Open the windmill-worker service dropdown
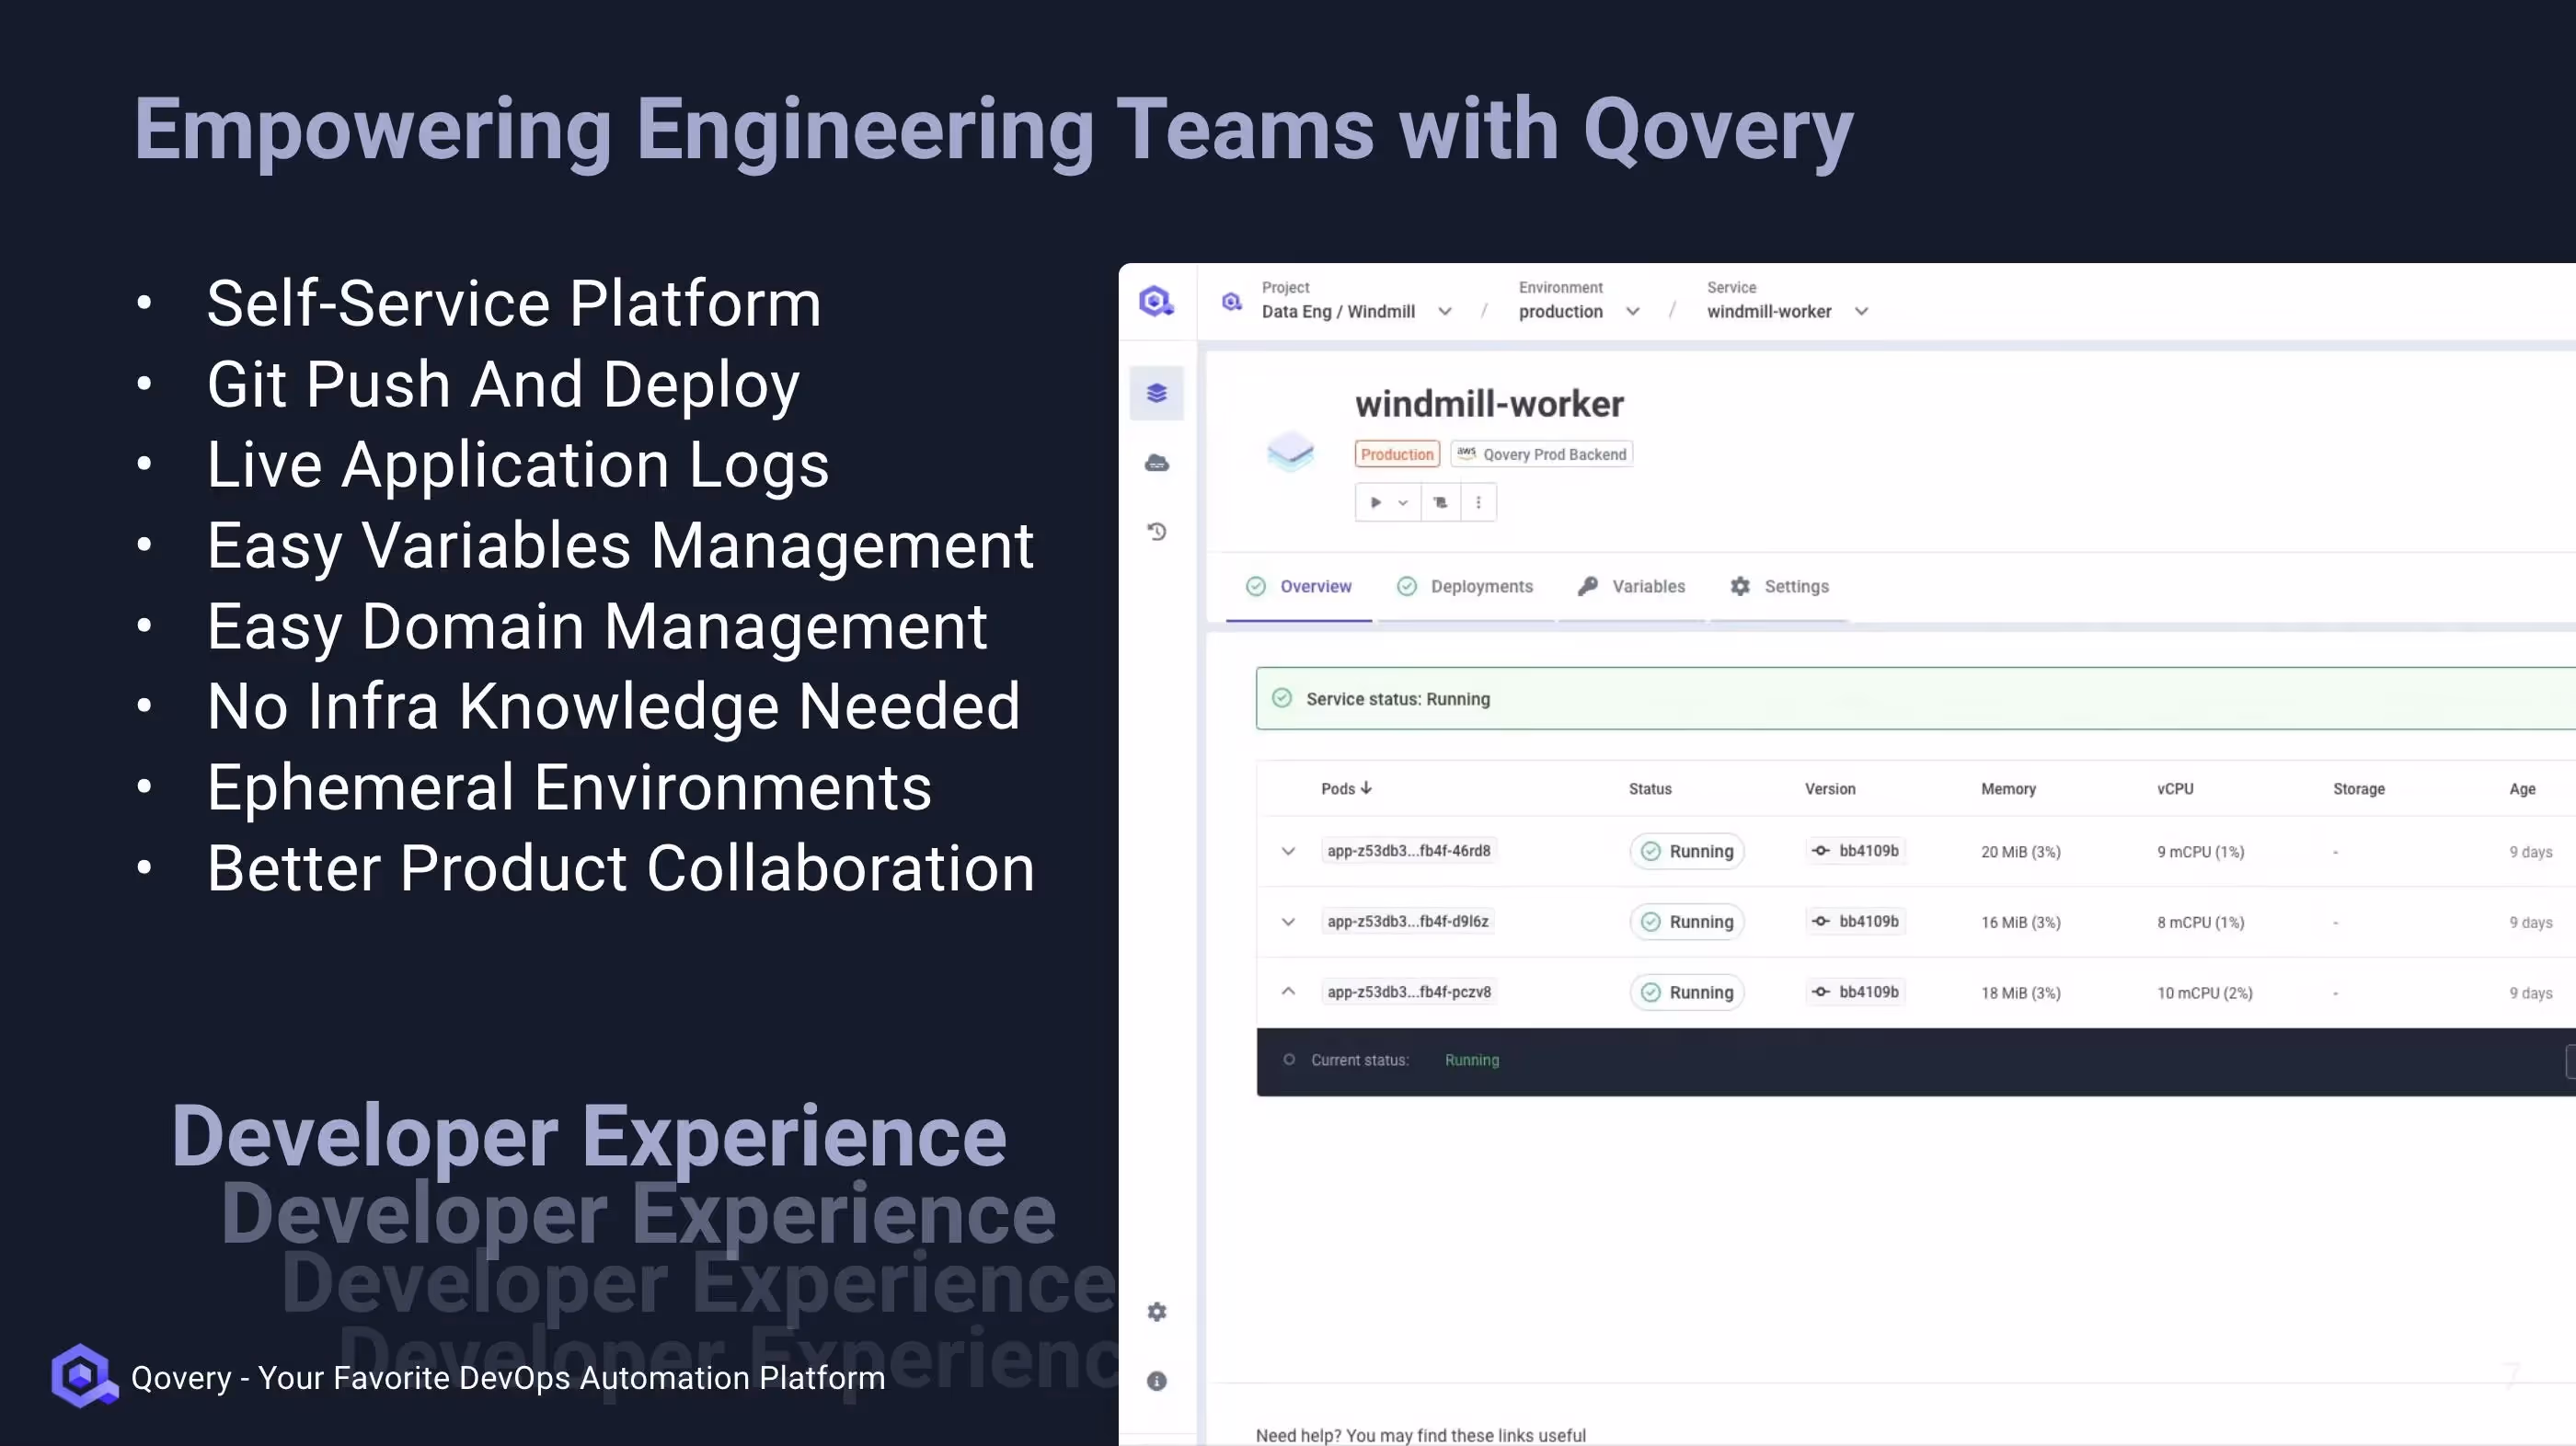This screenshot has width=2576, height=1446. click(1861, 311)
